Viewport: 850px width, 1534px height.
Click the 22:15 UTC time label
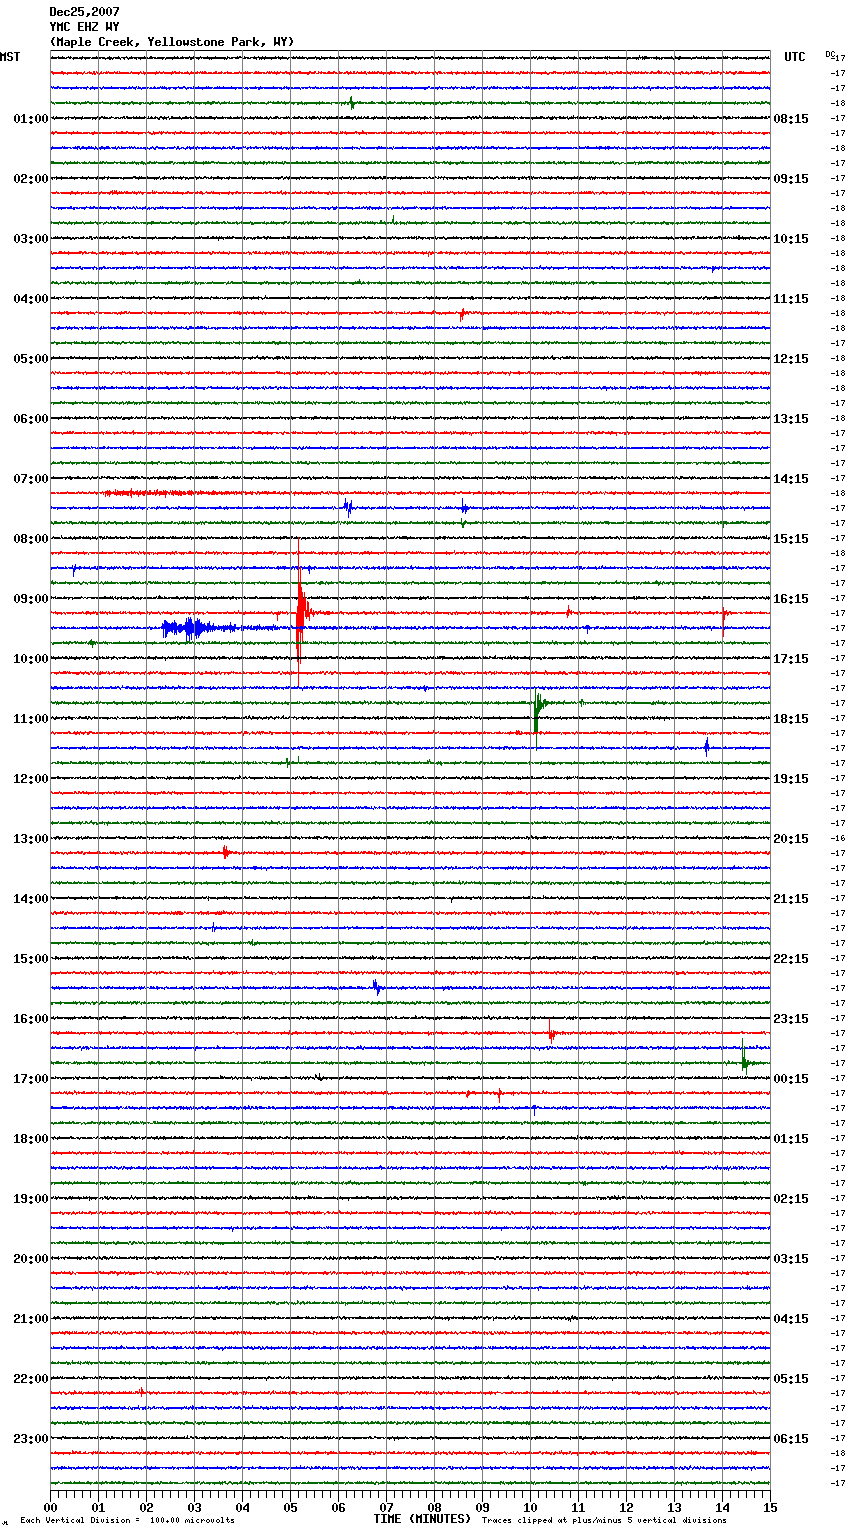pos(791,959)
